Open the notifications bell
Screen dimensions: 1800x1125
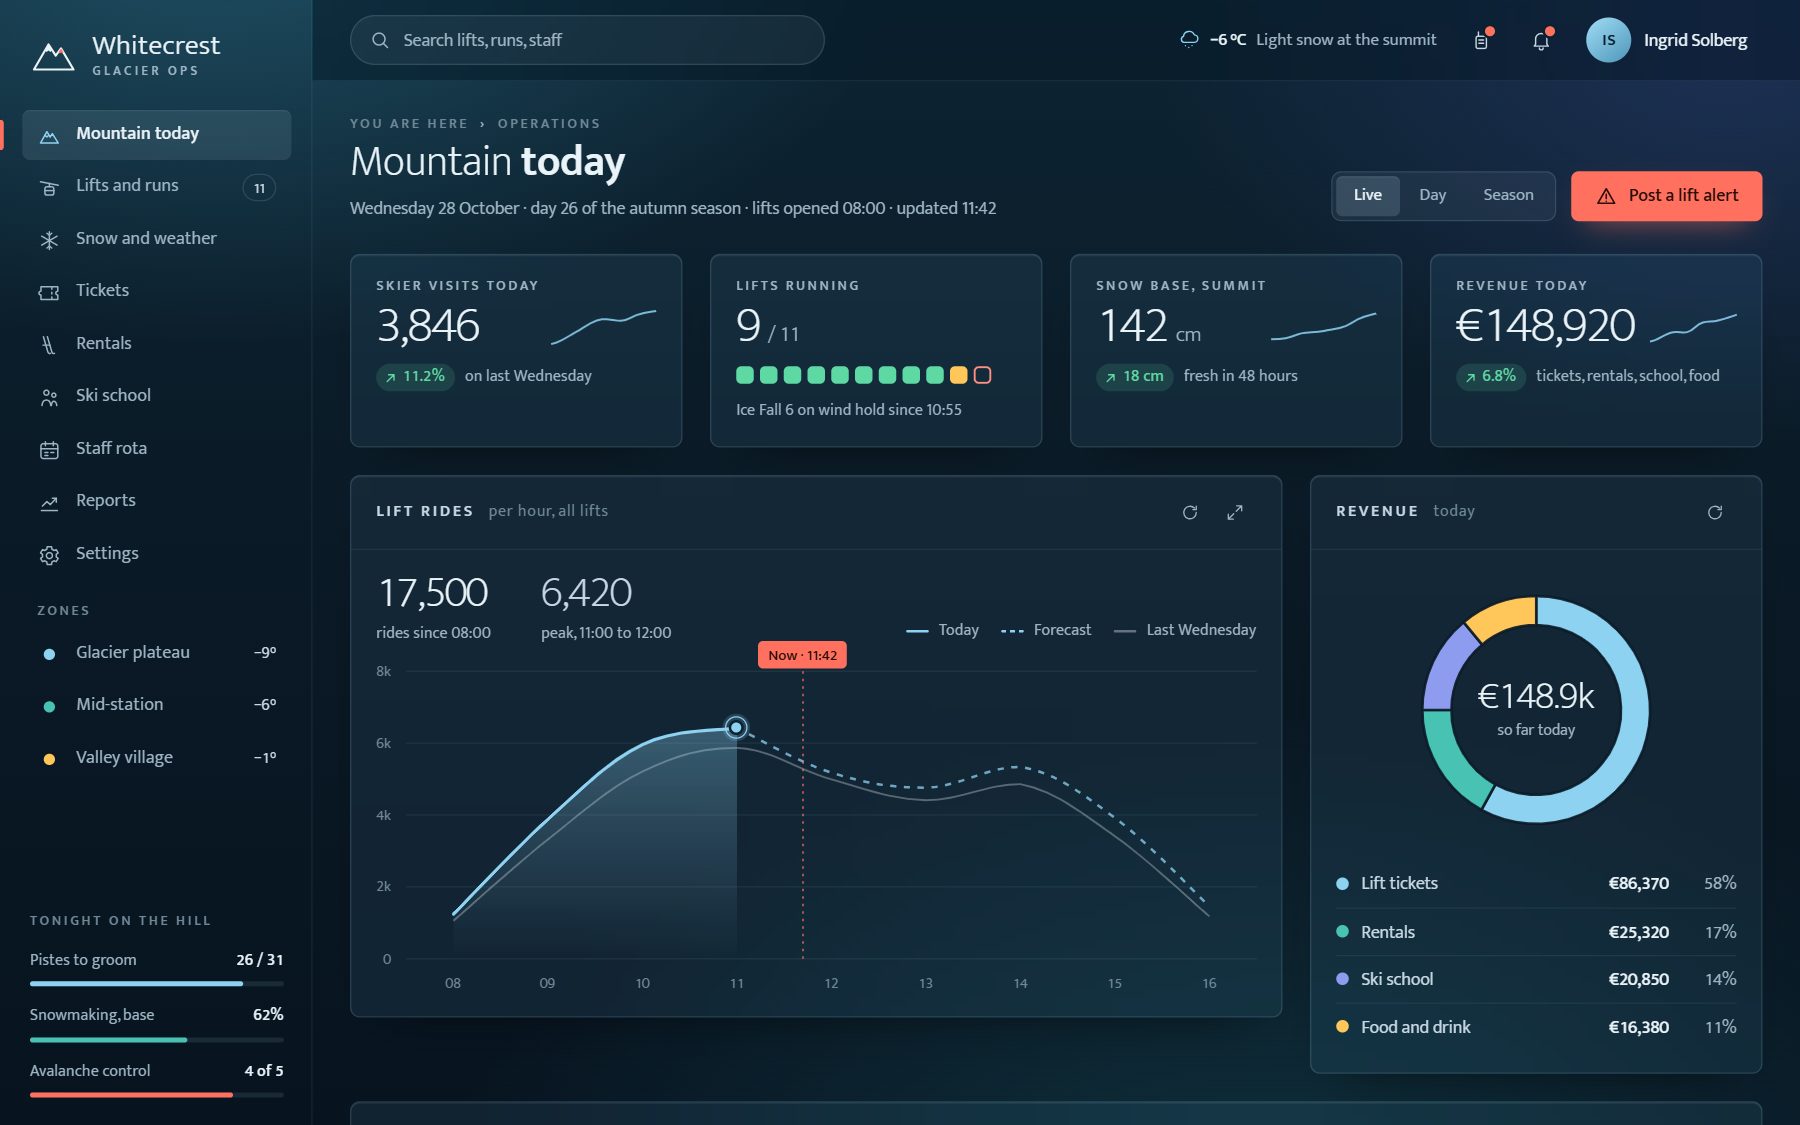tap(1541, 41)
